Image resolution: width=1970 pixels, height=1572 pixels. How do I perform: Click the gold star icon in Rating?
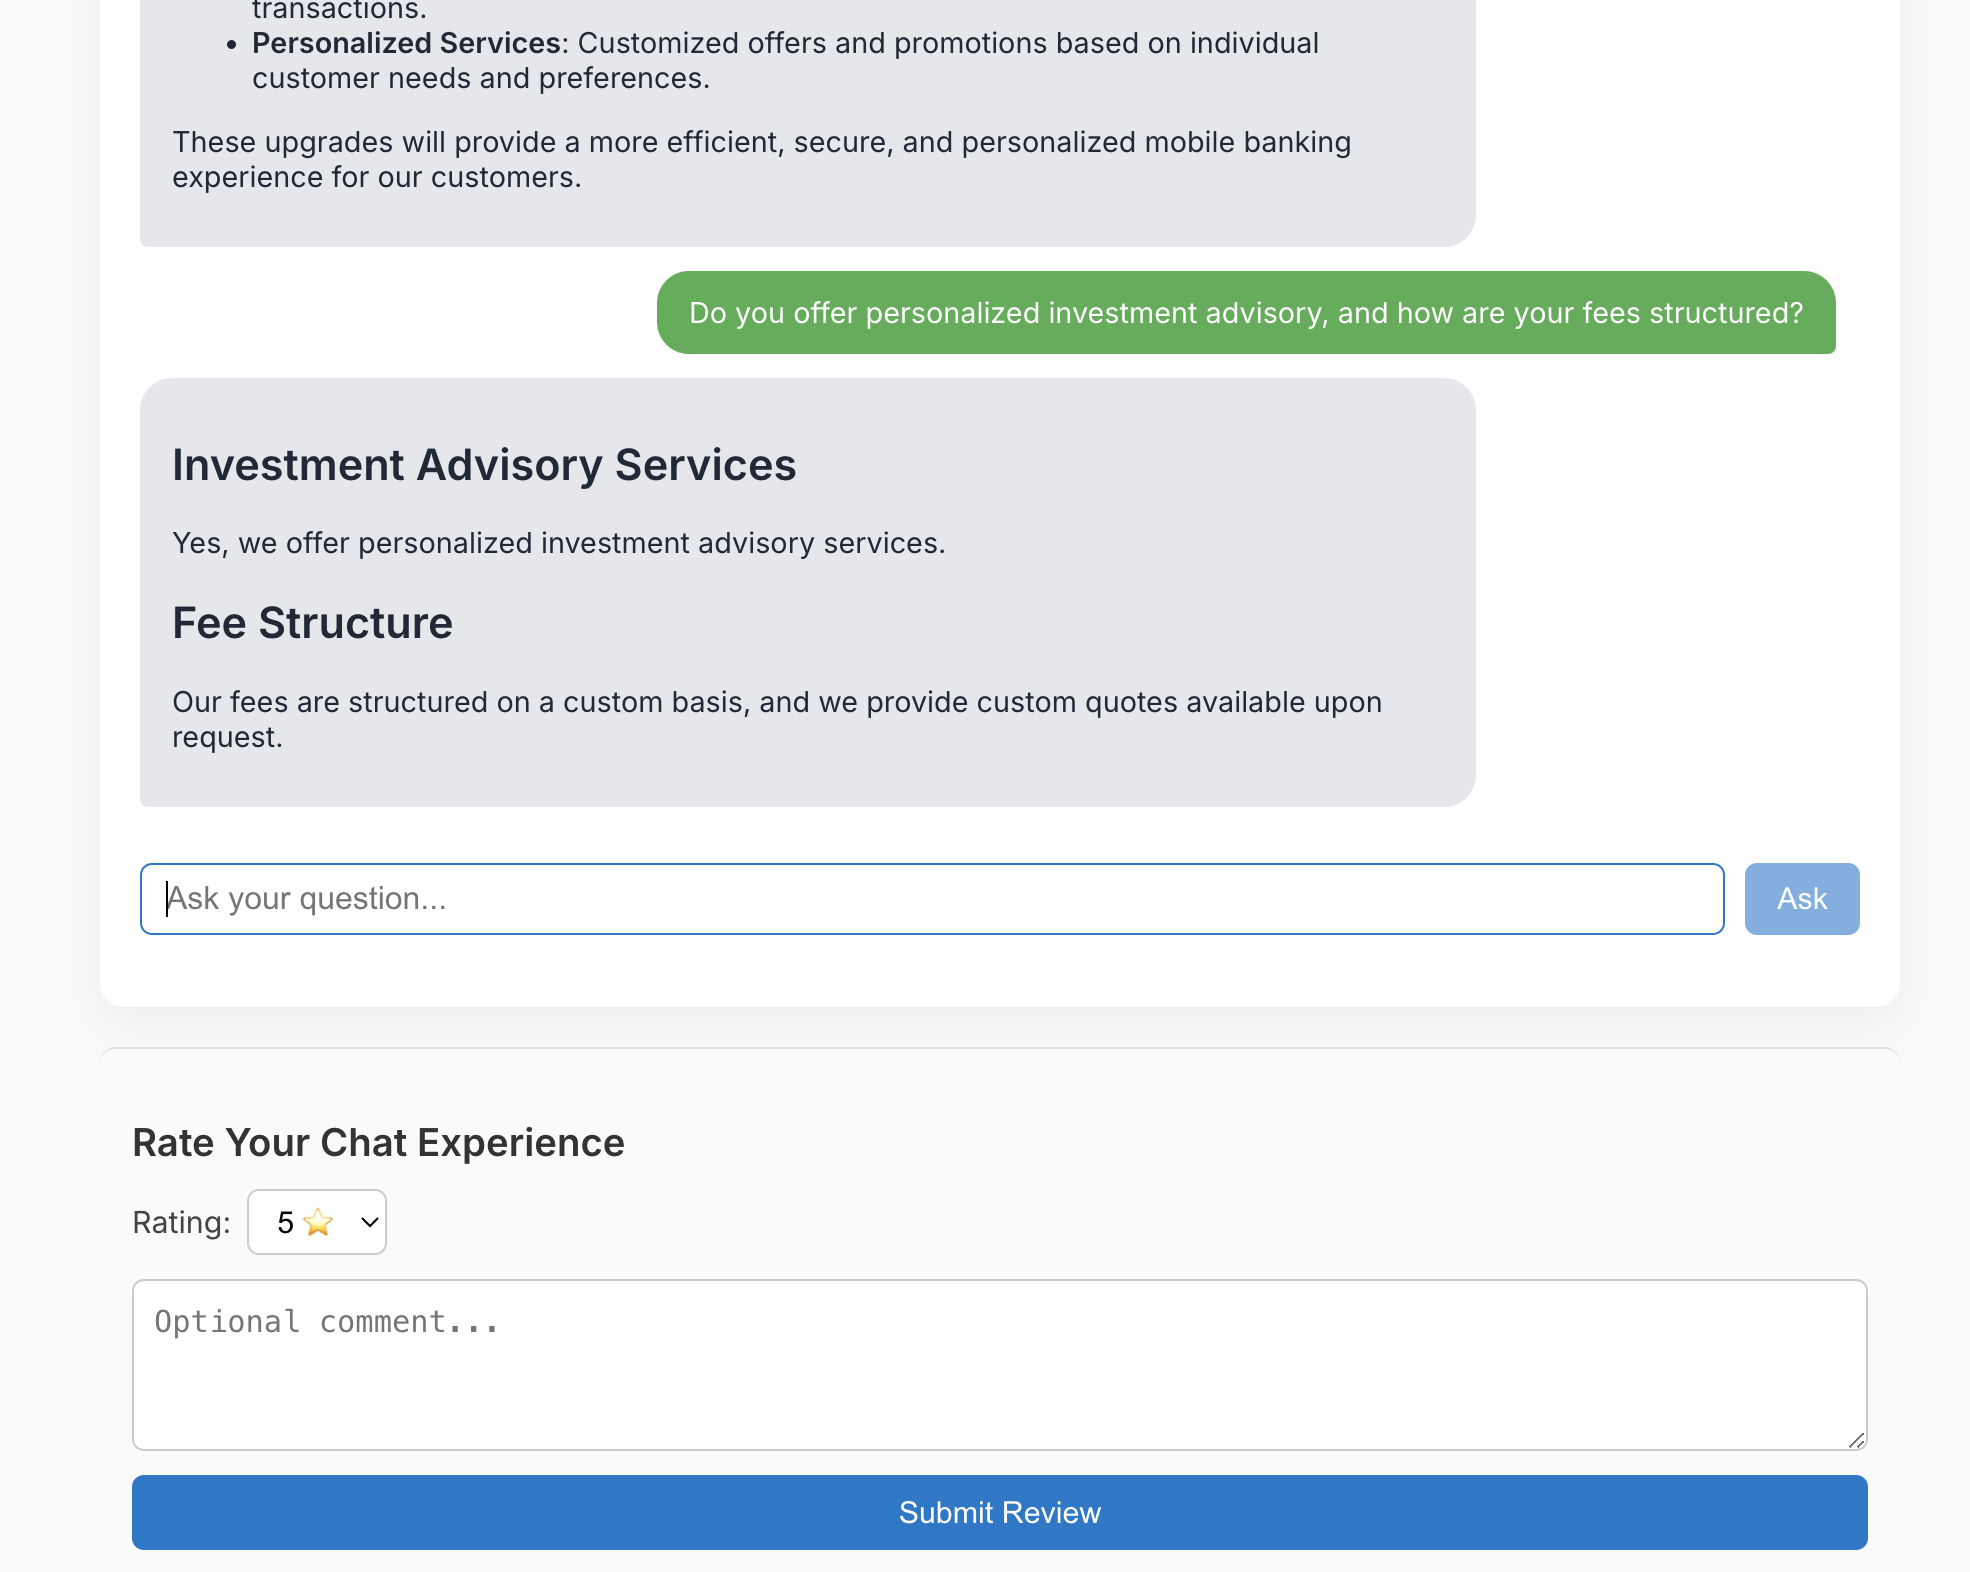click(x=318, y=1222)
